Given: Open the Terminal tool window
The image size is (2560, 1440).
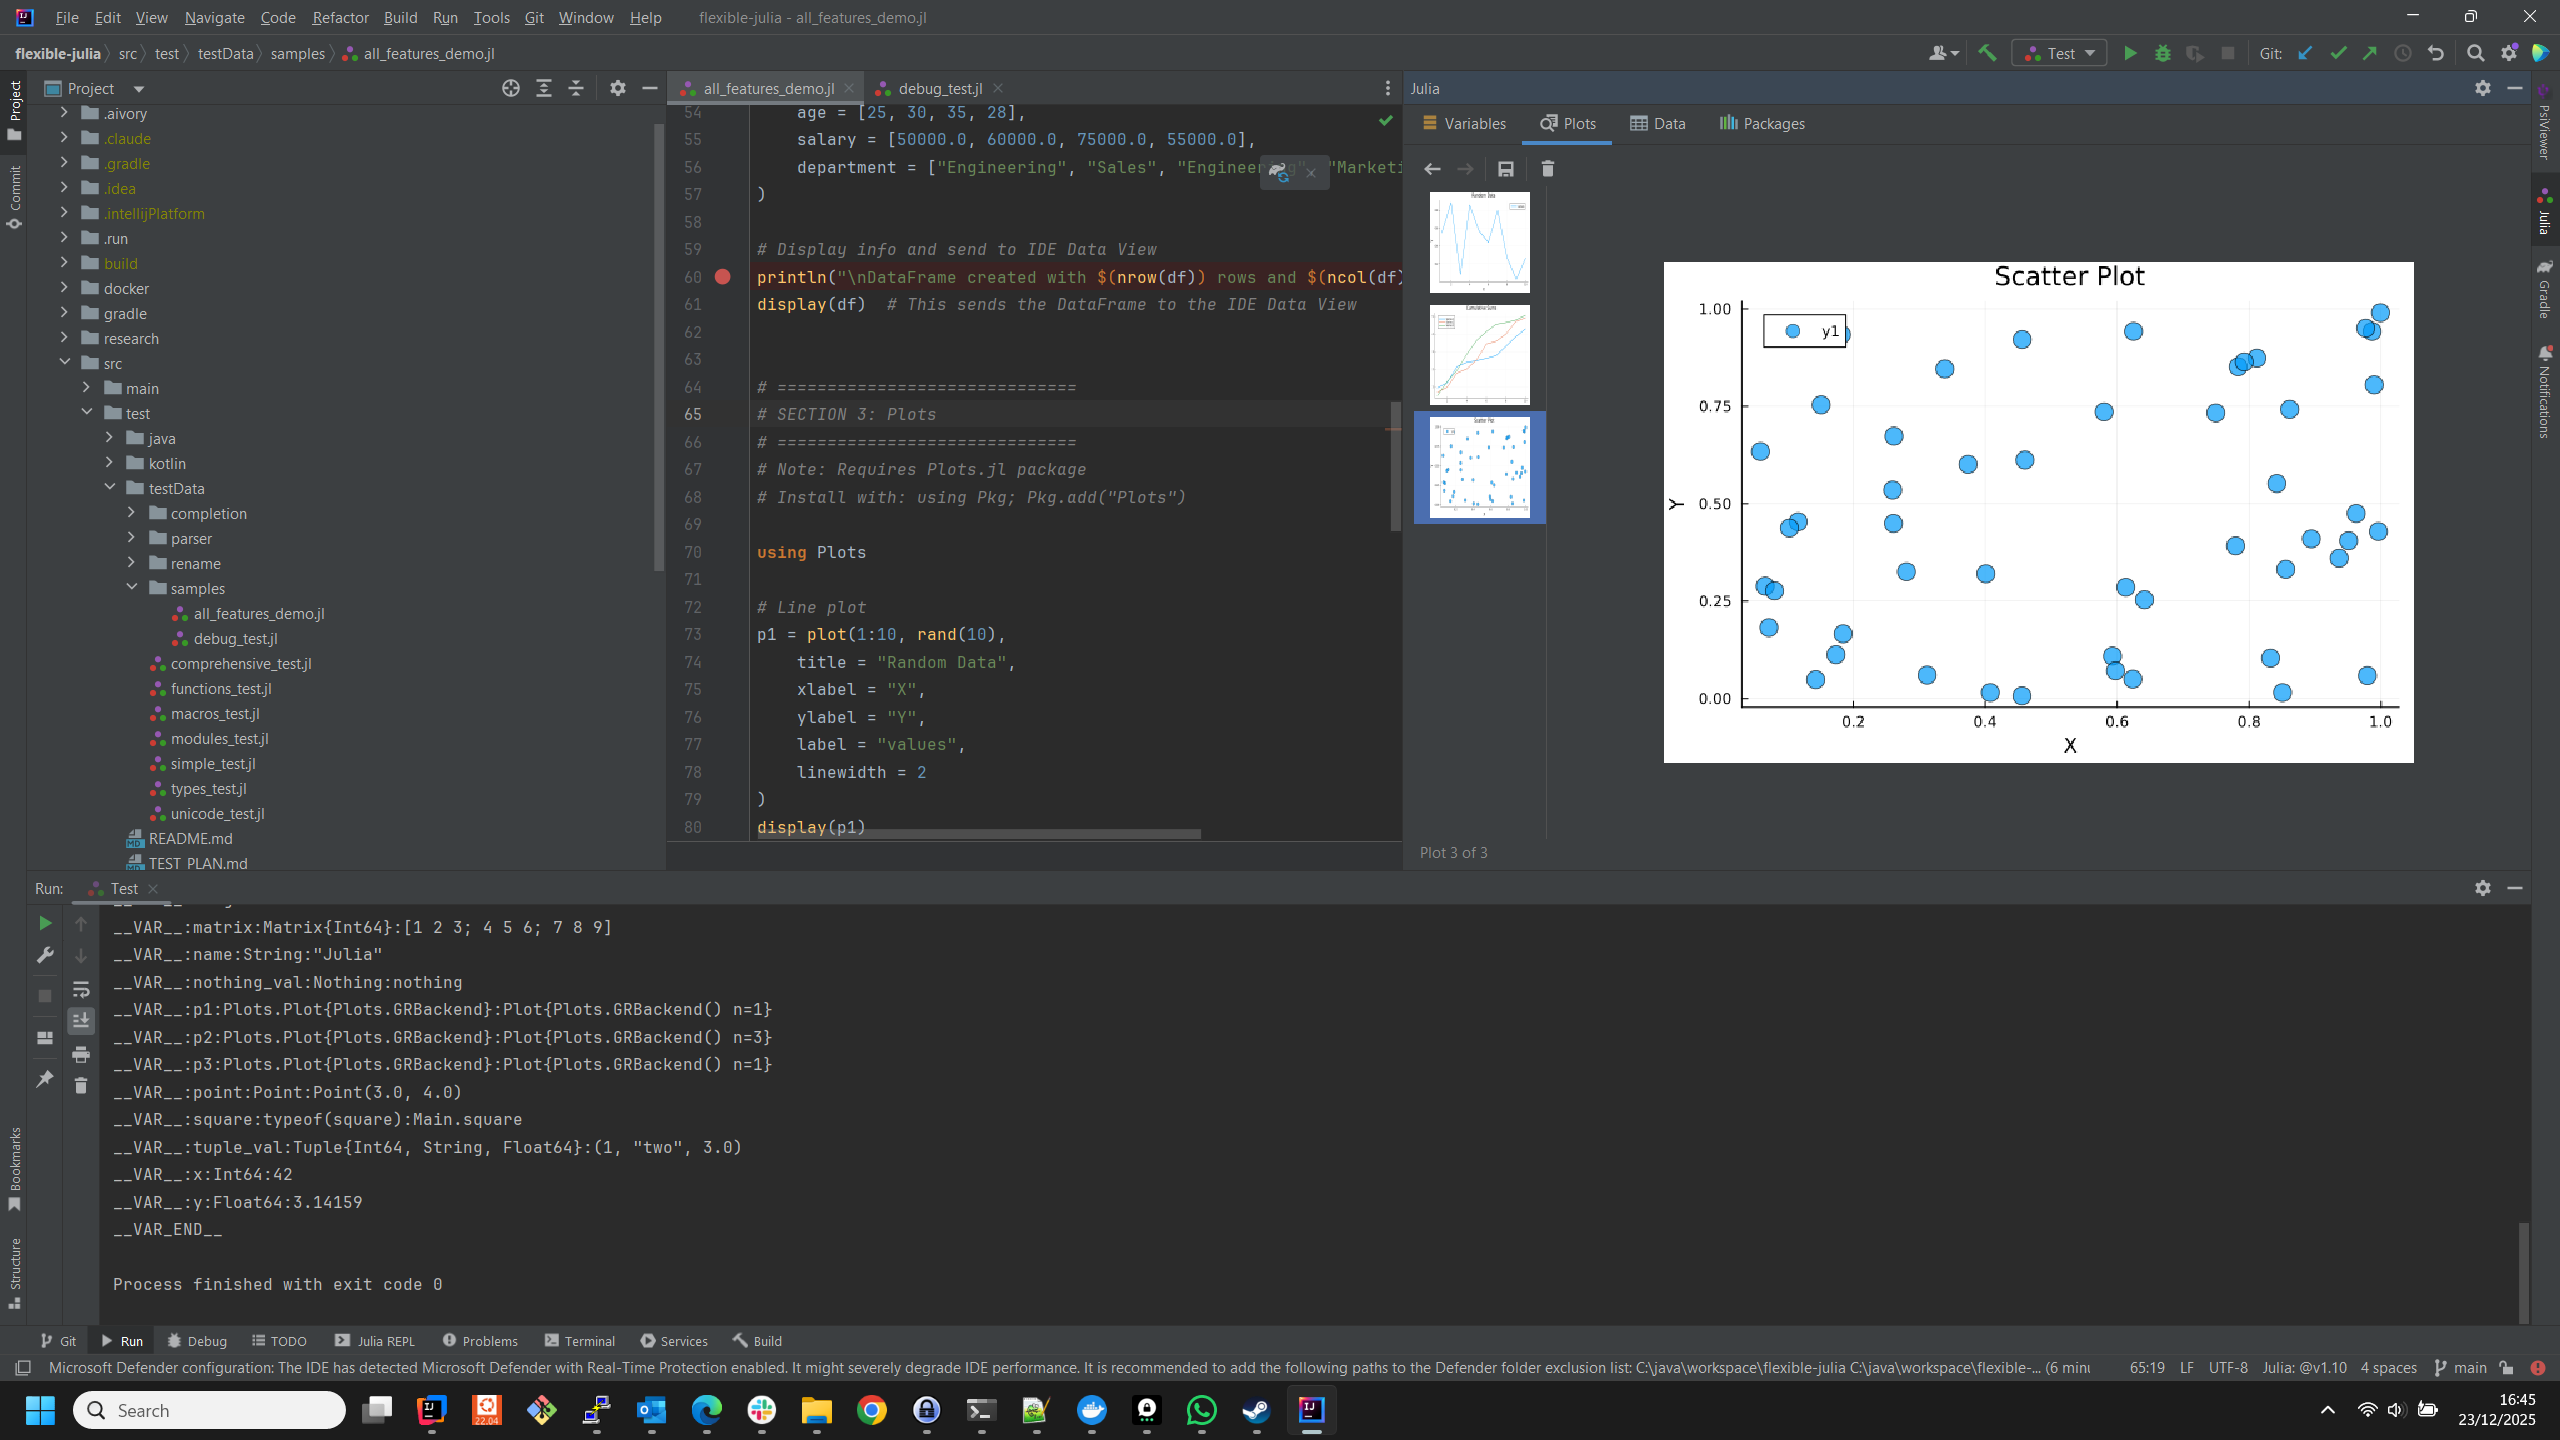Looking at the screenshot, I should (x=580, y=1341).
